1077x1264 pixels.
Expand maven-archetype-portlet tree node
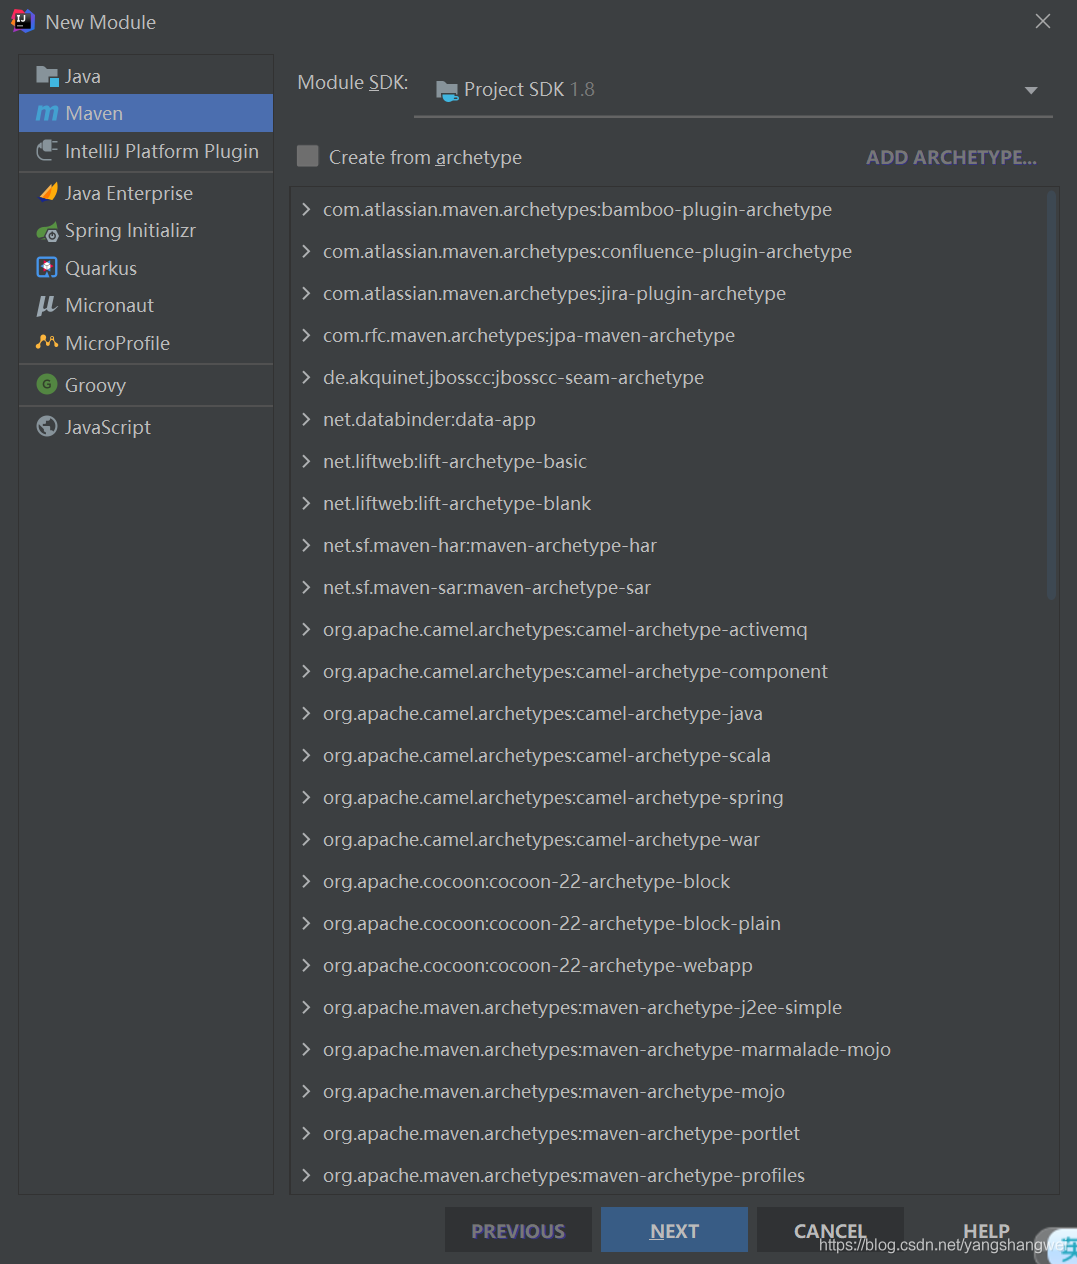pyautogui.click(x=306, y=1134)
